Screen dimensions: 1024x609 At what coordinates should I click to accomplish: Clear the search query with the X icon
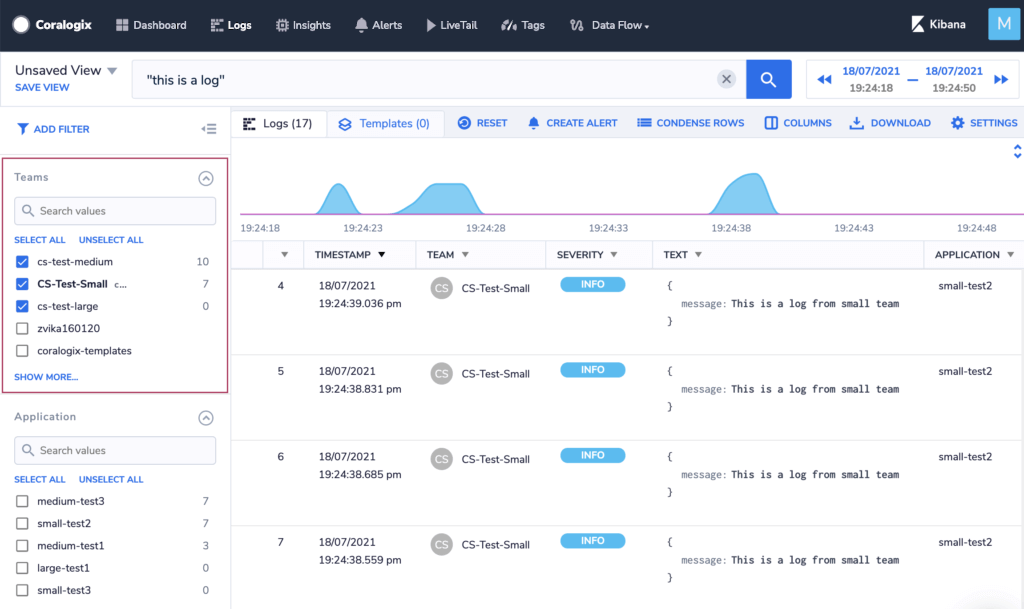726,79
